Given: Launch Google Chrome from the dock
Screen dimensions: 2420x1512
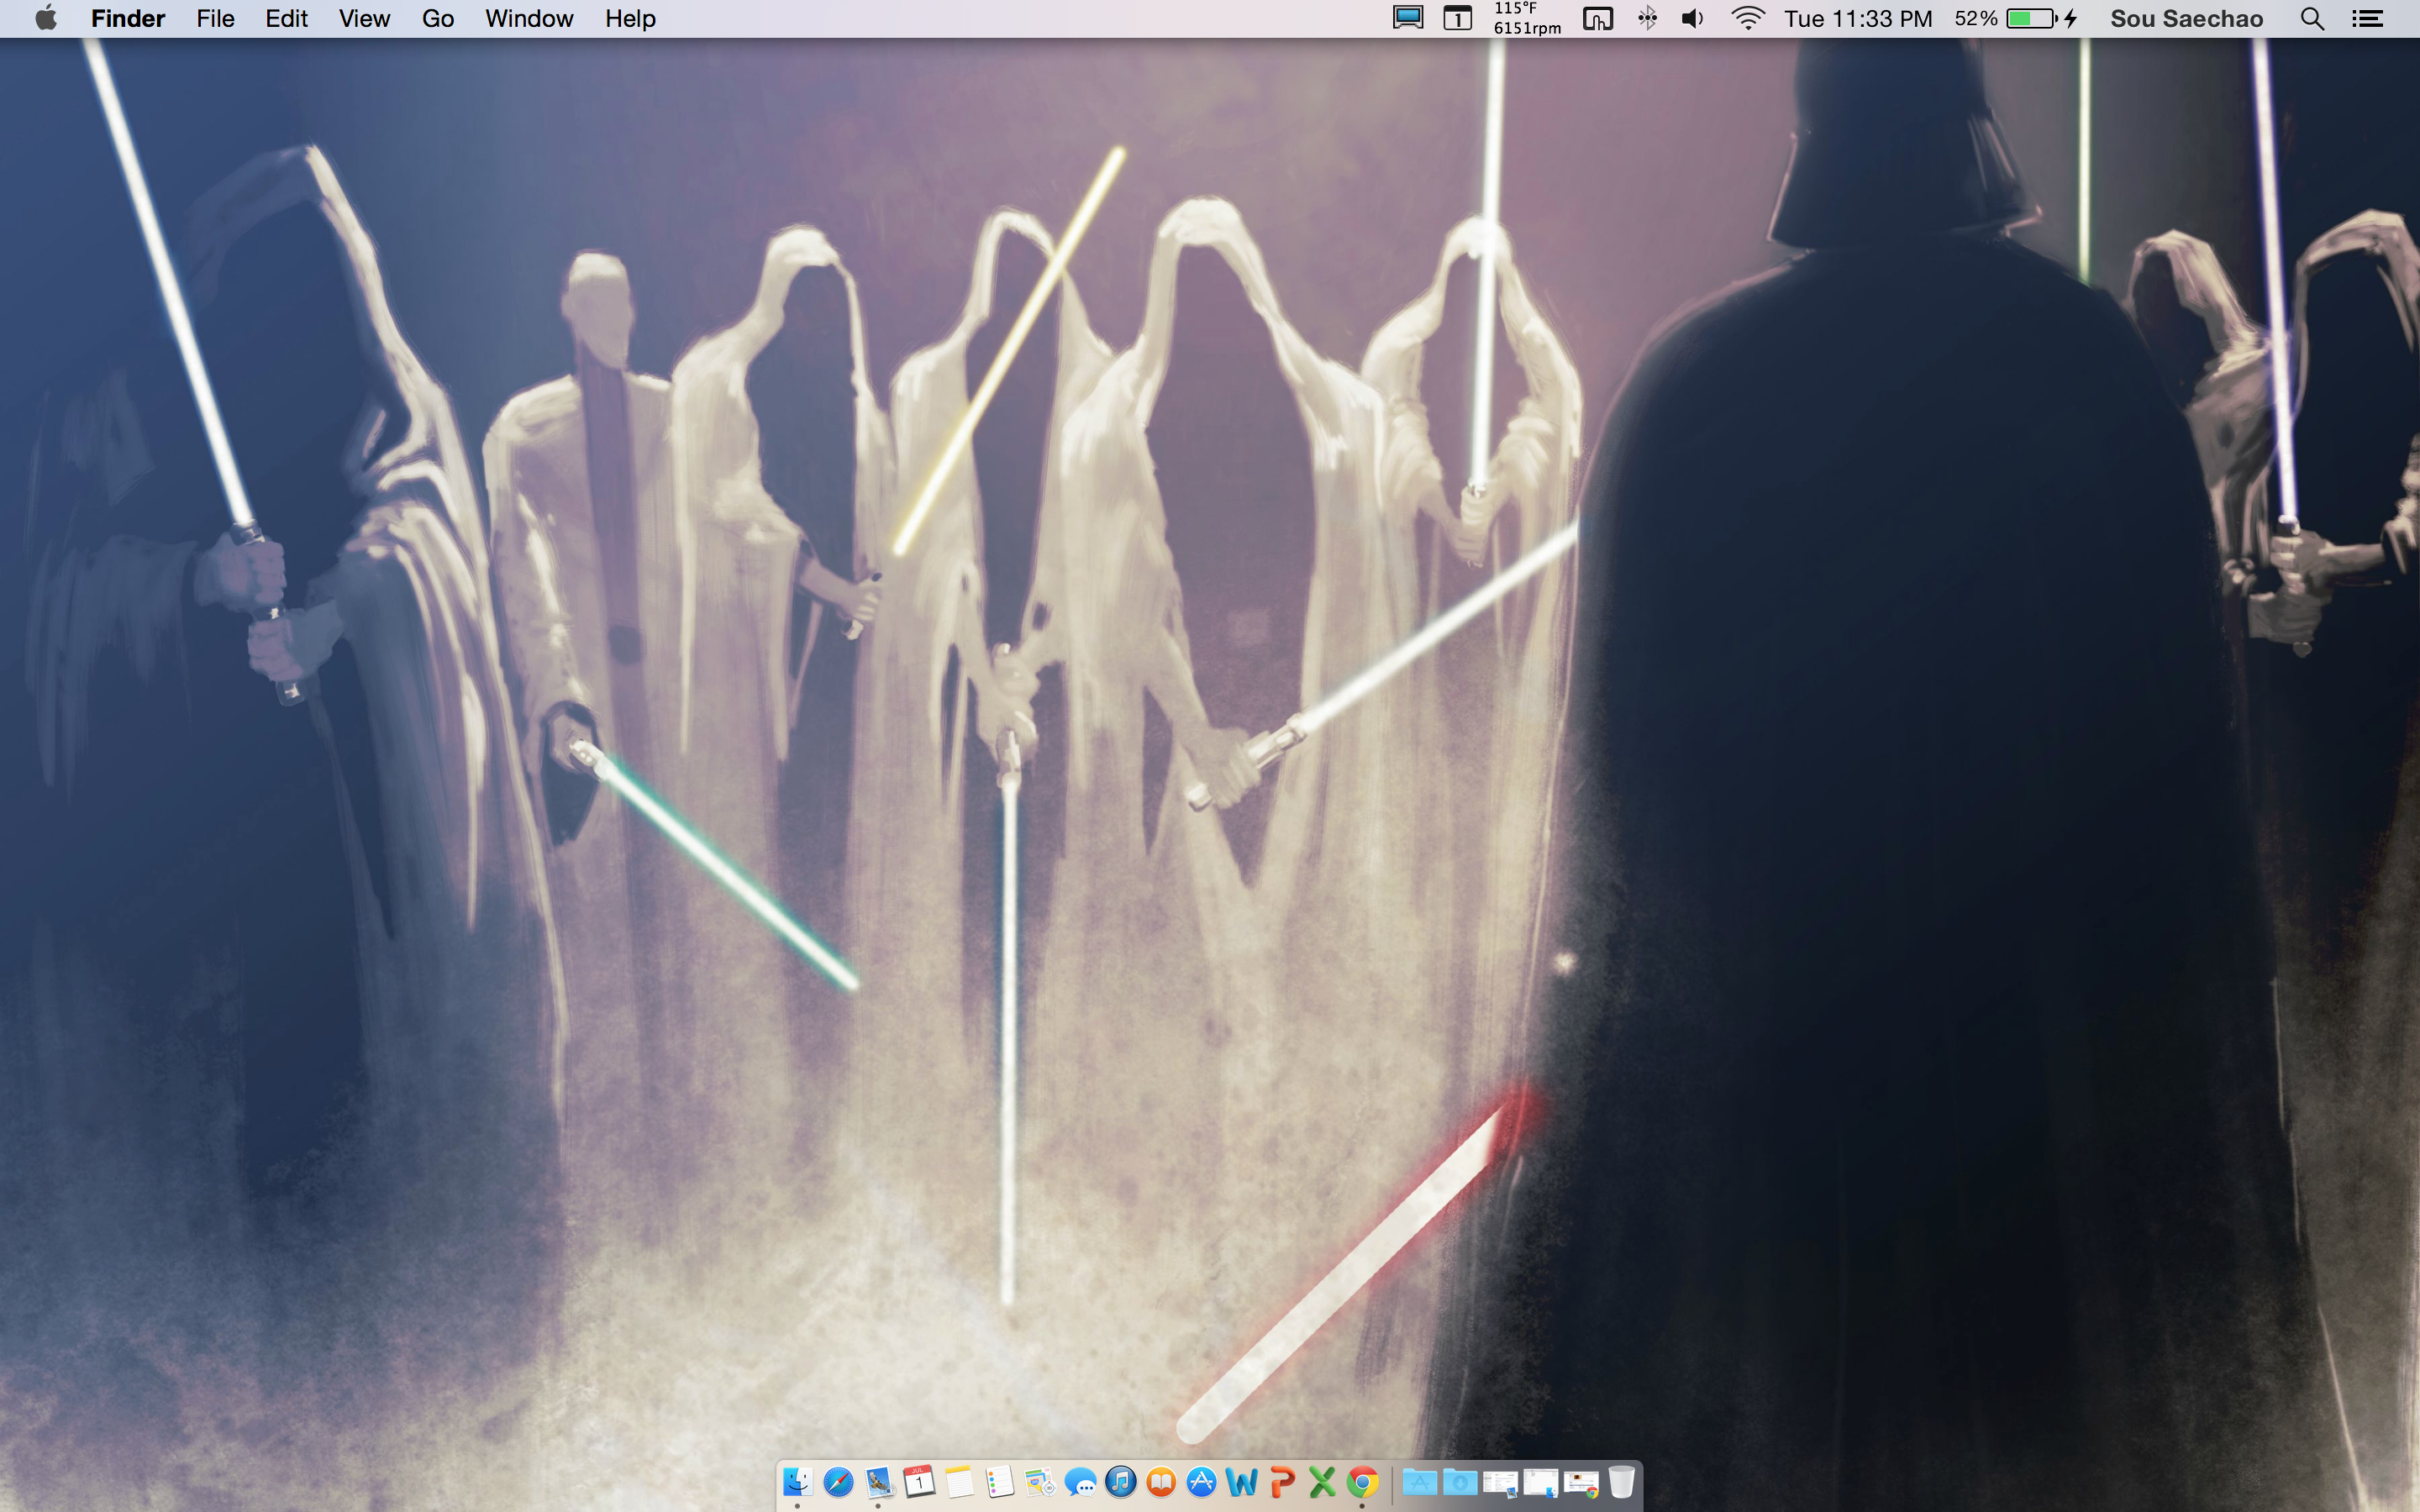Looking at the screenshot, I should (x=1362, y=1481).
